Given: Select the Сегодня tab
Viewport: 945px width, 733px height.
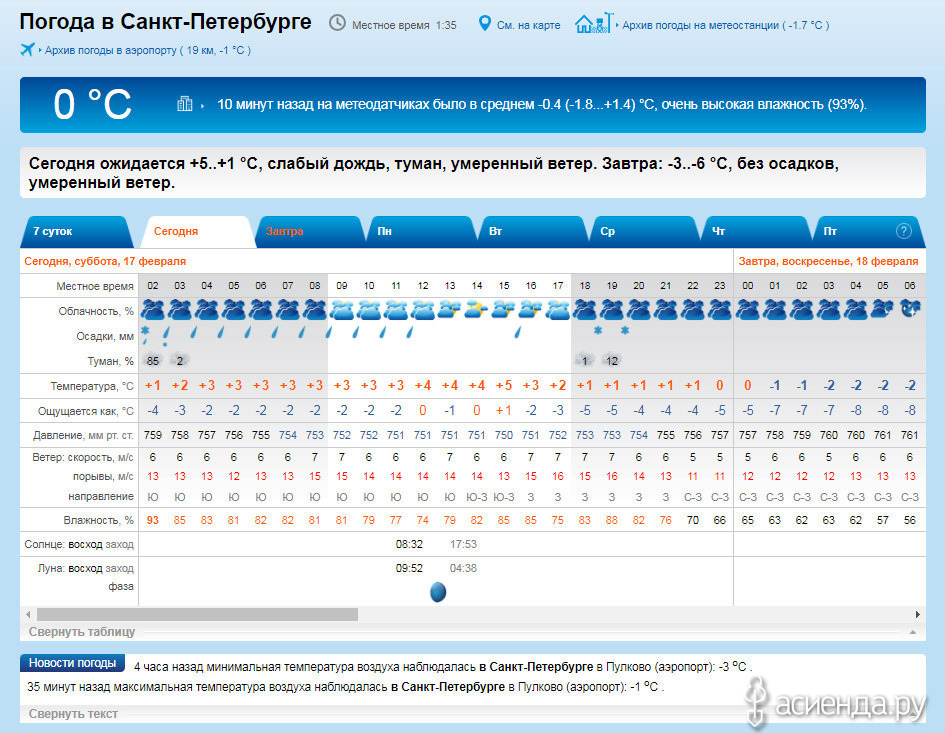Looking at the screenshot, I should tap(196, 231).
